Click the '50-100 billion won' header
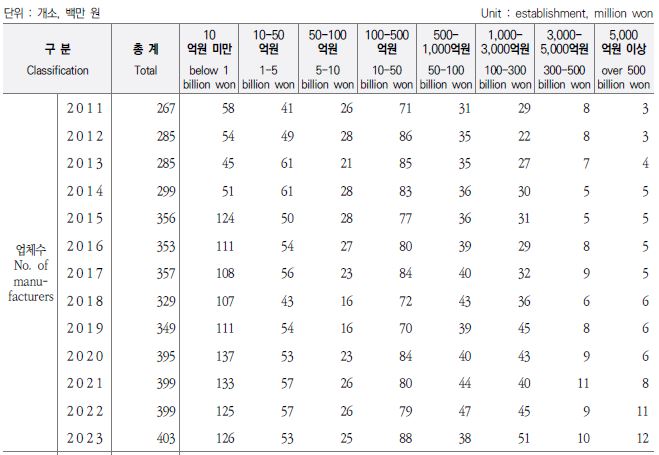The height and width of the screenshot is (455, 659). [446, 59]
